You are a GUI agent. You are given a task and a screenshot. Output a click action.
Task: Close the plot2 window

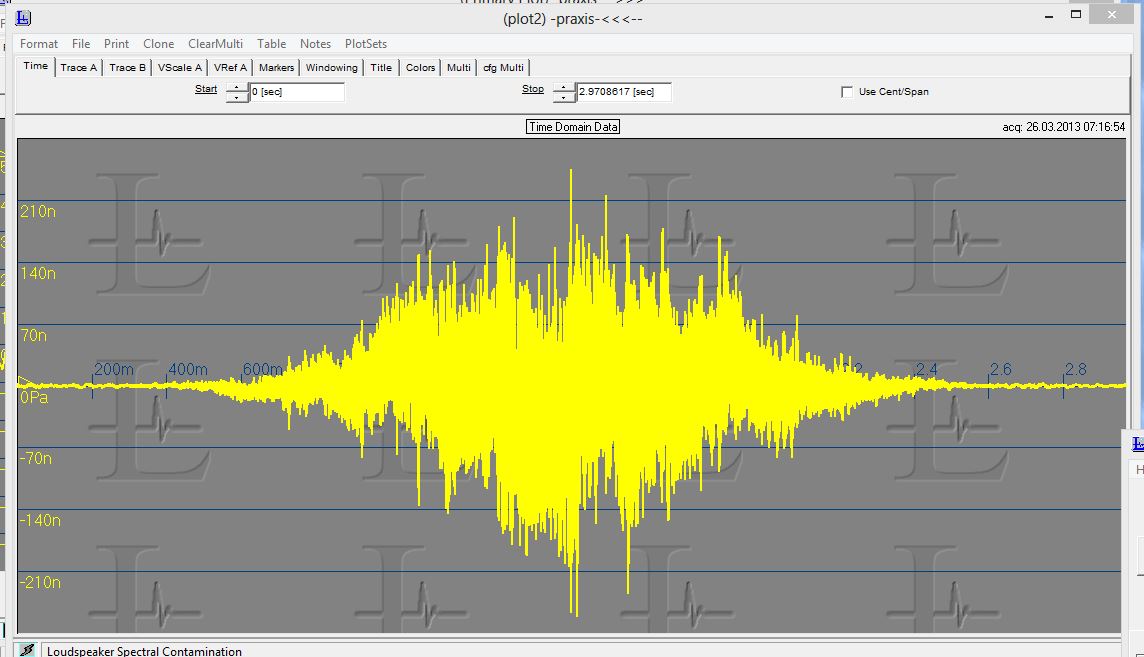click(x=1112, y=14)
